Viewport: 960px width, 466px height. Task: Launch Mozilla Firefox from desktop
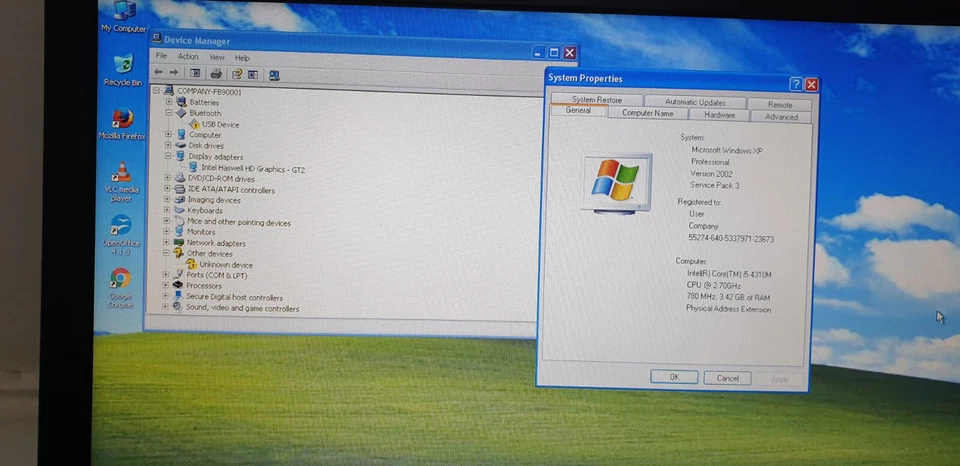[x=122, y=123]
